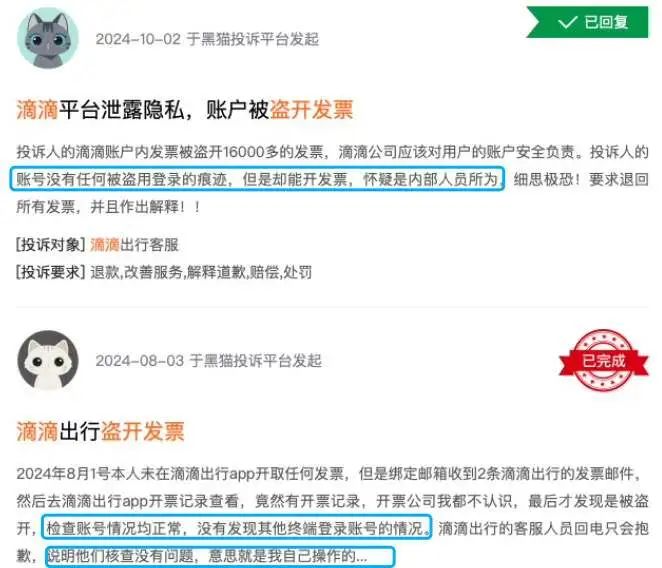Click the checkmark in the 已回复 badge
Screen dimensions: 662x568
pyautogui.click(x=567, y=22)
